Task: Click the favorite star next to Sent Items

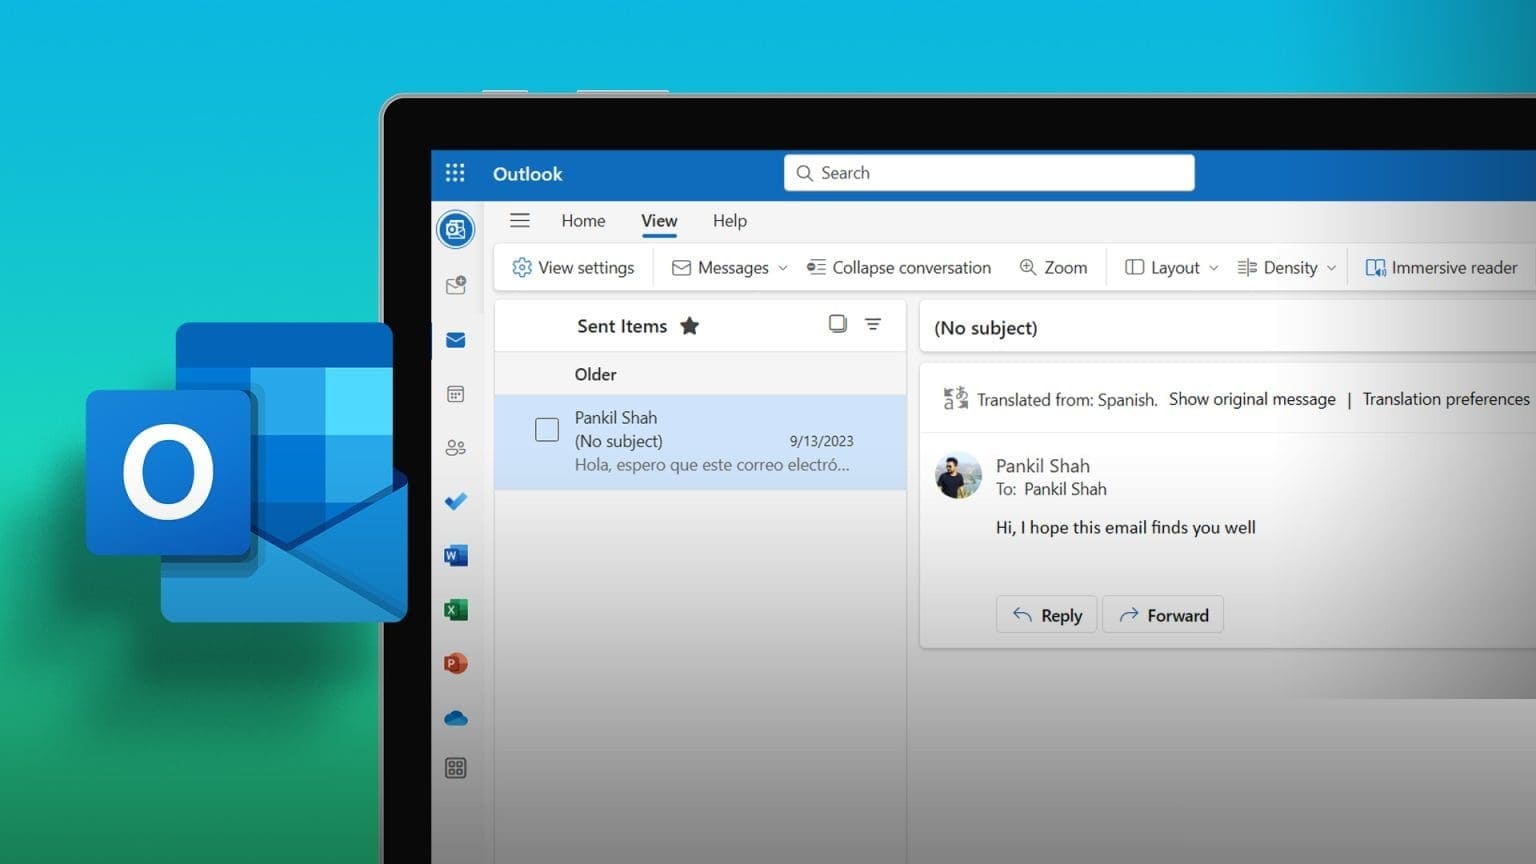Action: coord(689,326)
